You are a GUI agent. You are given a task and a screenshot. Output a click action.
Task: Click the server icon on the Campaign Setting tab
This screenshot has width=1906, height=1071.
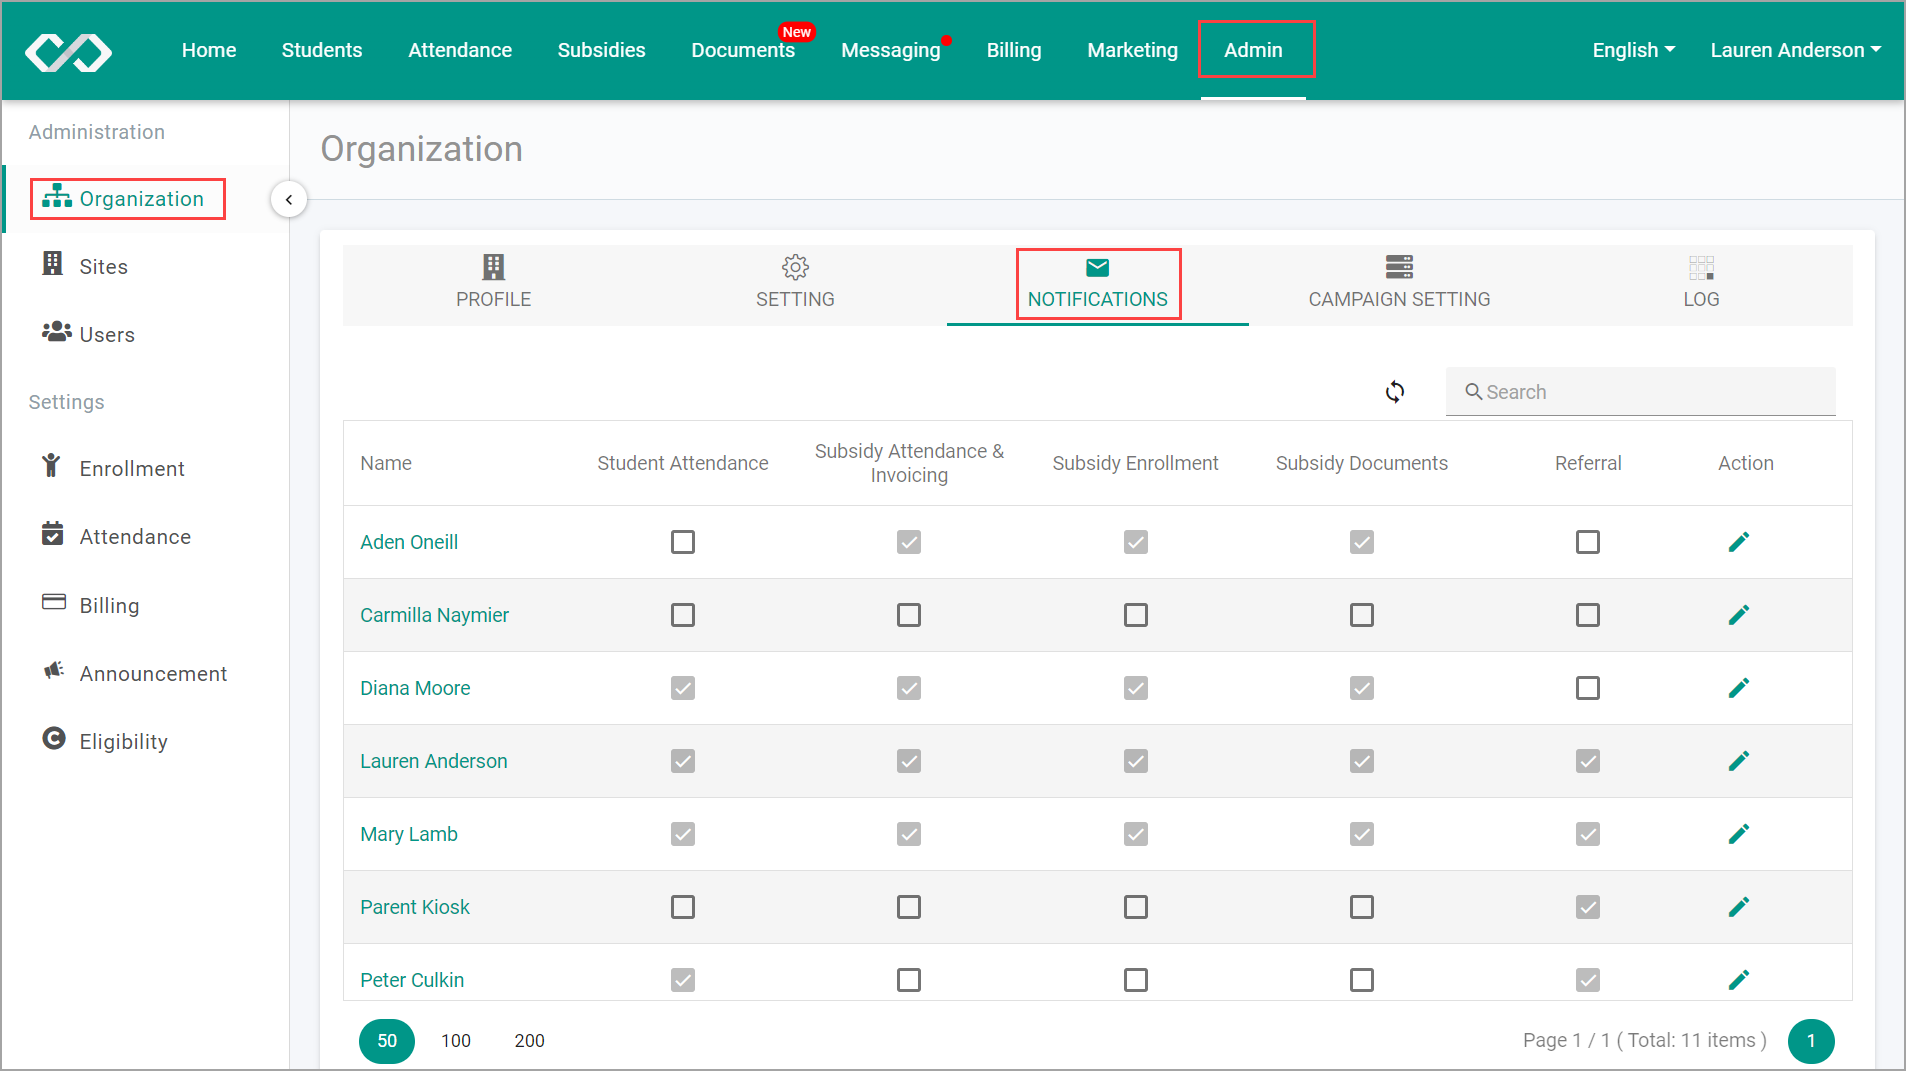[x=1399, y=267]
